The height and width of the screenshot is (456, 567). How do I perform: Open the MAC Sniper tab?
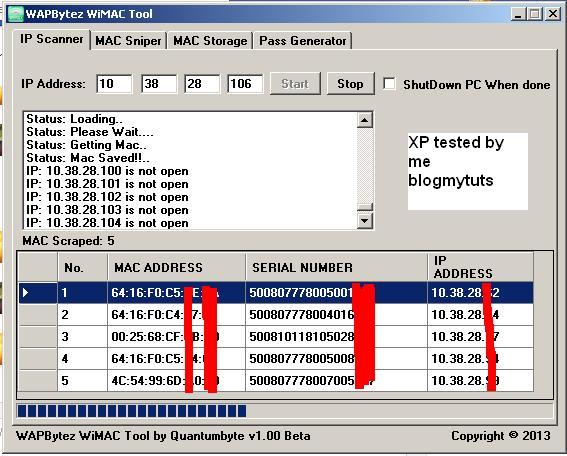(128, 41)
